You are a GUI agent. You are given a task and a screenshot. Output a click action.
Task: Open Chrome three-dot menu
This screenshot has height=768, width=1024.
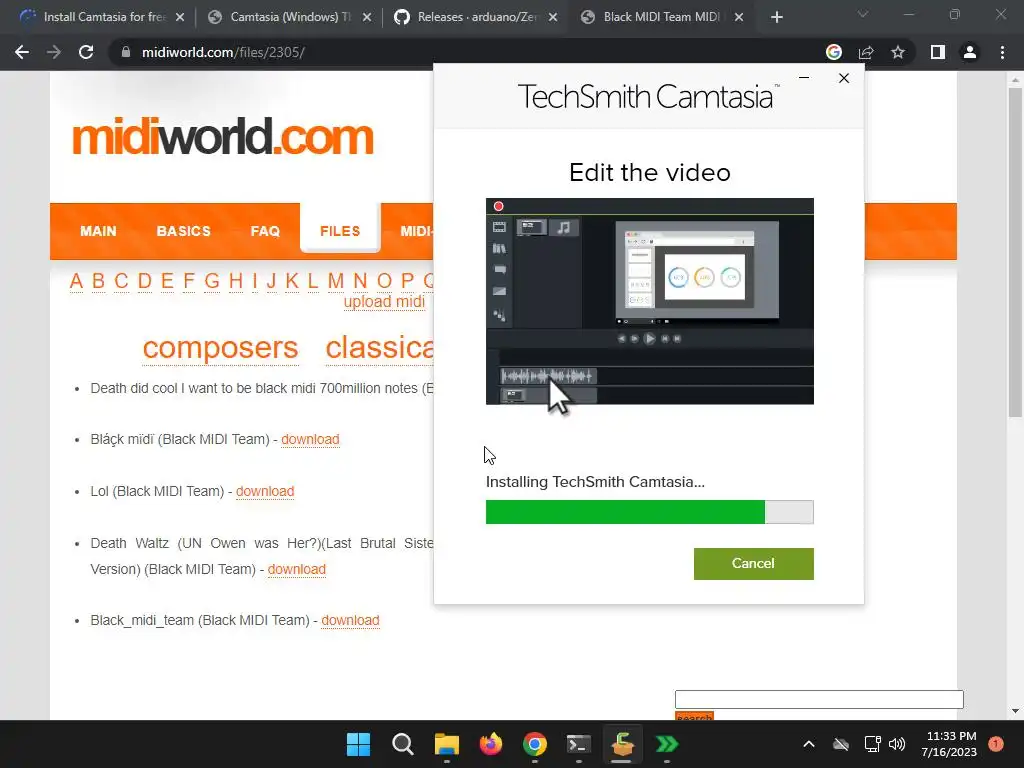pos(1002,52)
